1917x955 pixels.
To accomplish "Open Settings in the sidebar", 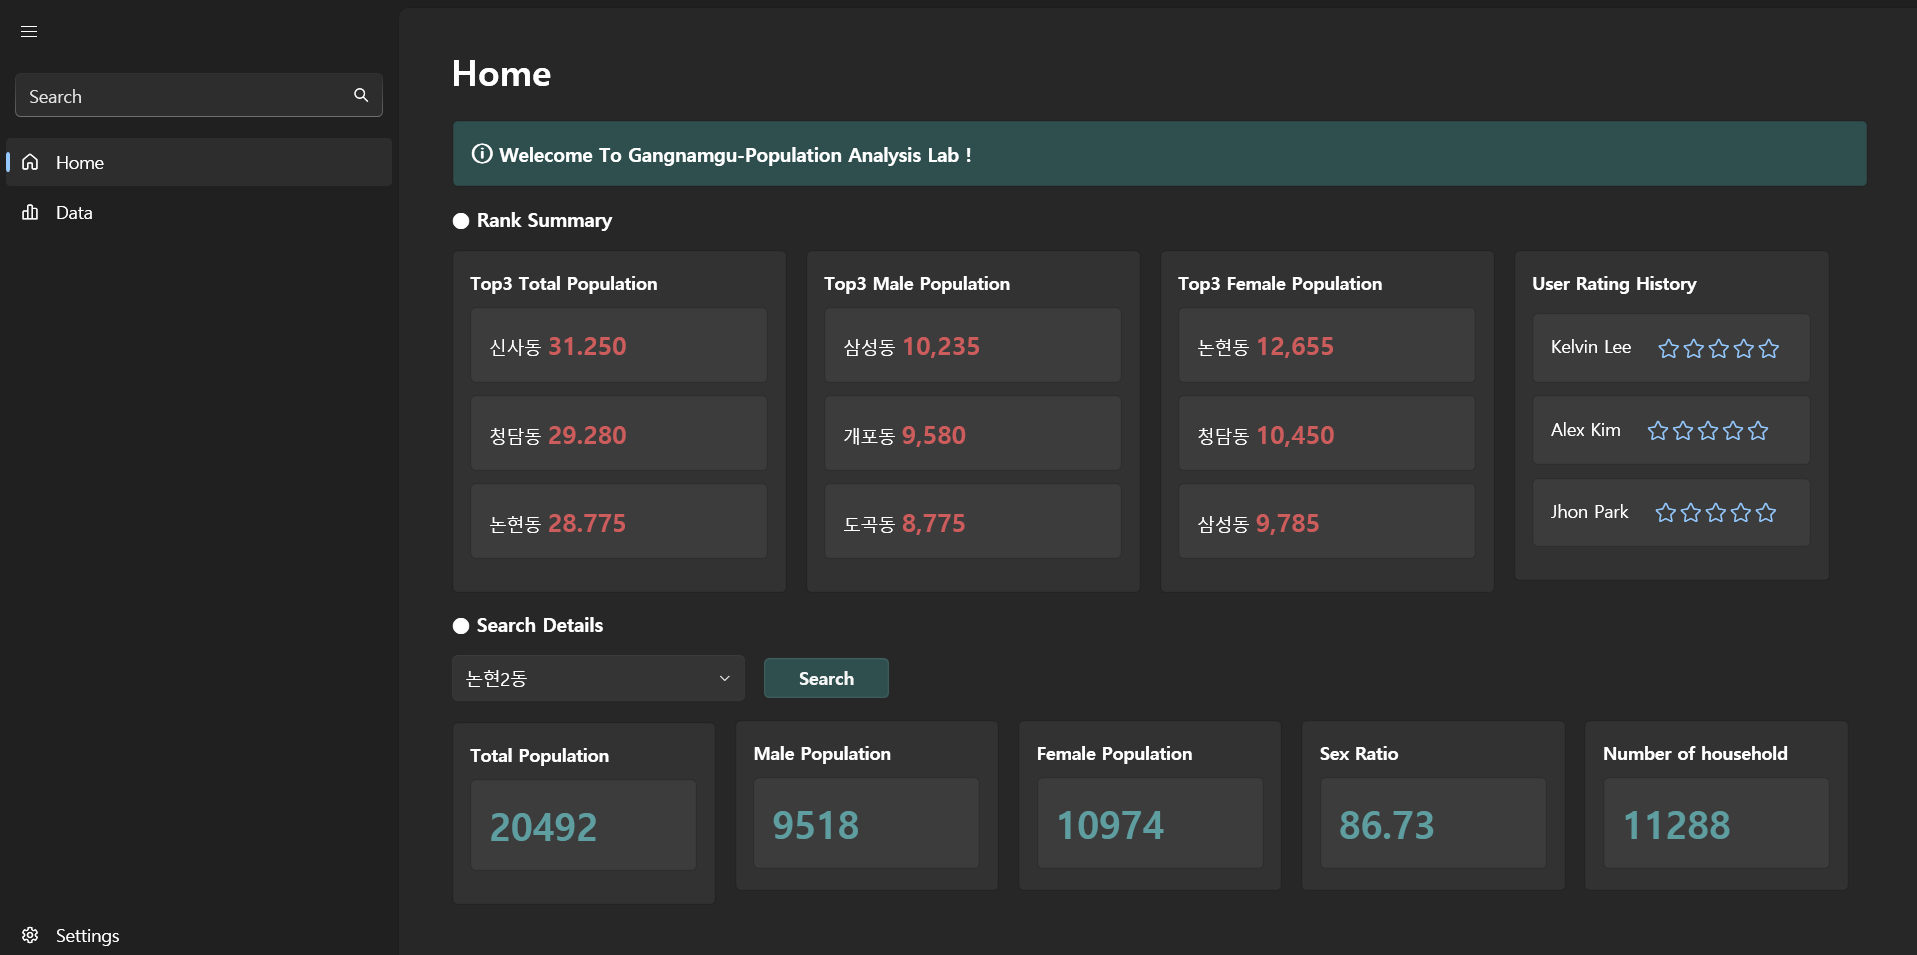I will coord(199,935).
